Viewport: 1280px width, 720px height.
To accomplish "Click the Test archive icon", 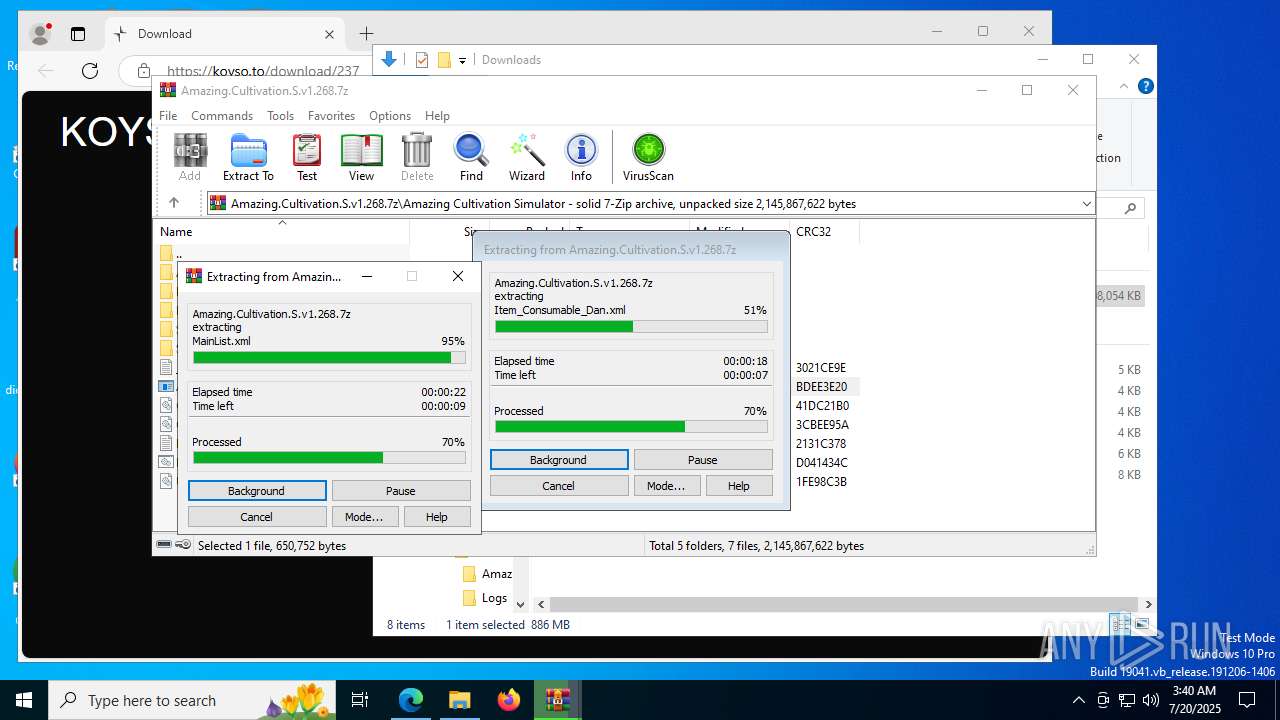I will click(x=307, y=157).
